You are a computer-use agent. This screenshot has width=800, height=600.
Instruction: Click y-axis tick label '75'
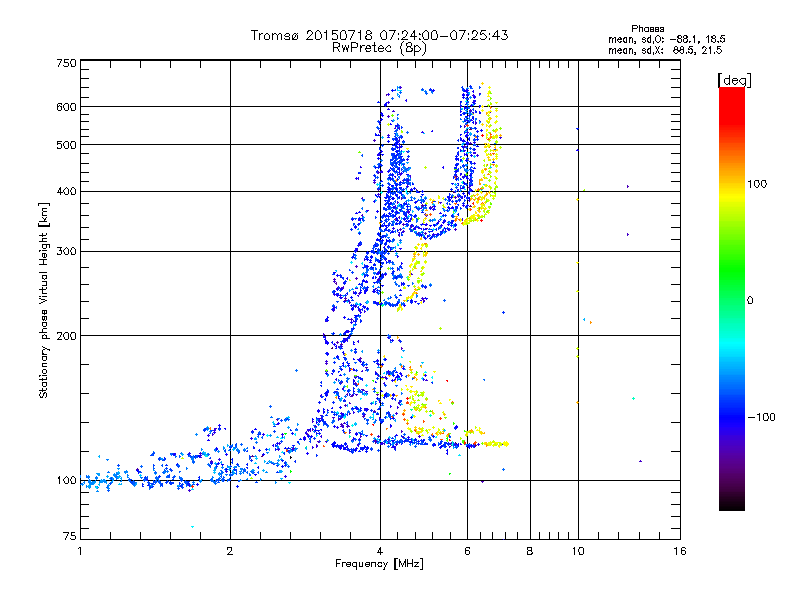coord(70,536)
